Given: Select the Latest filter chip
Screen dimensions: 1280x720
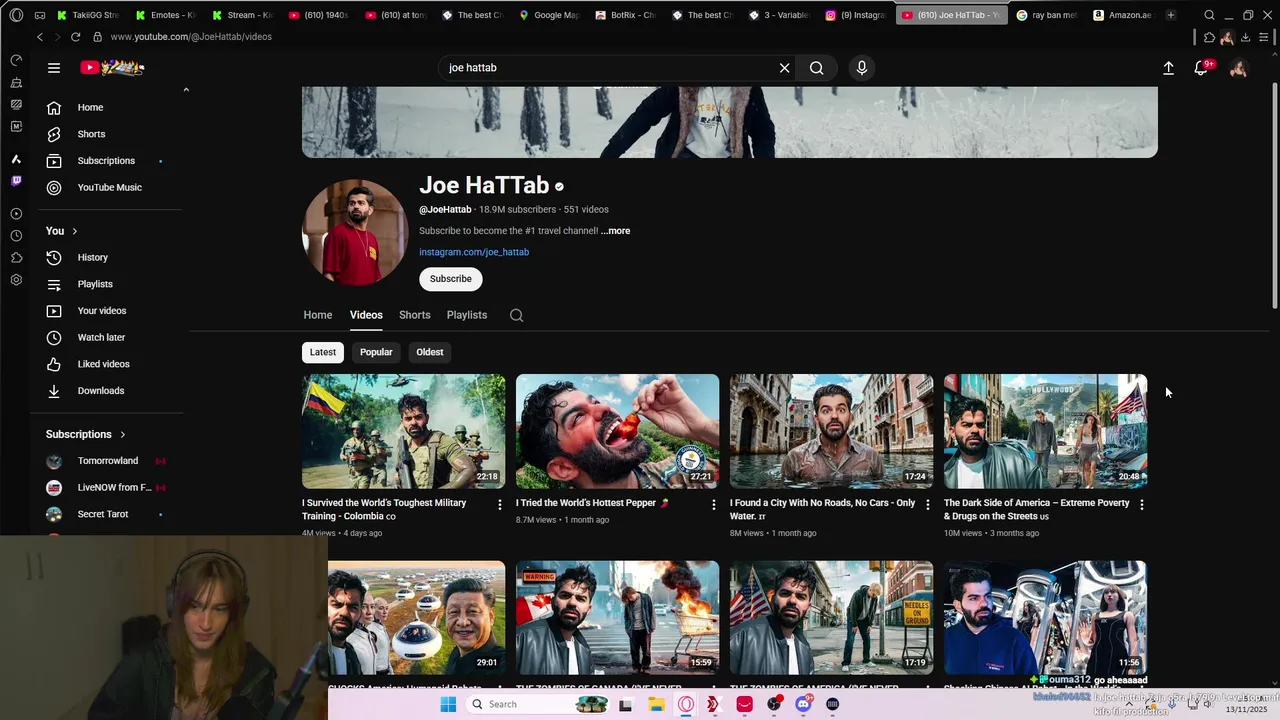Looking at the screenshot, I should tap(323, 352).
